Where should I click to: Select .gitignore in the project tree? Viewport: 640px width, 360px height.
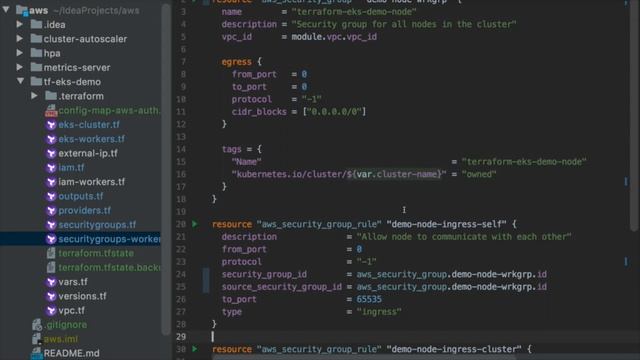66,325
